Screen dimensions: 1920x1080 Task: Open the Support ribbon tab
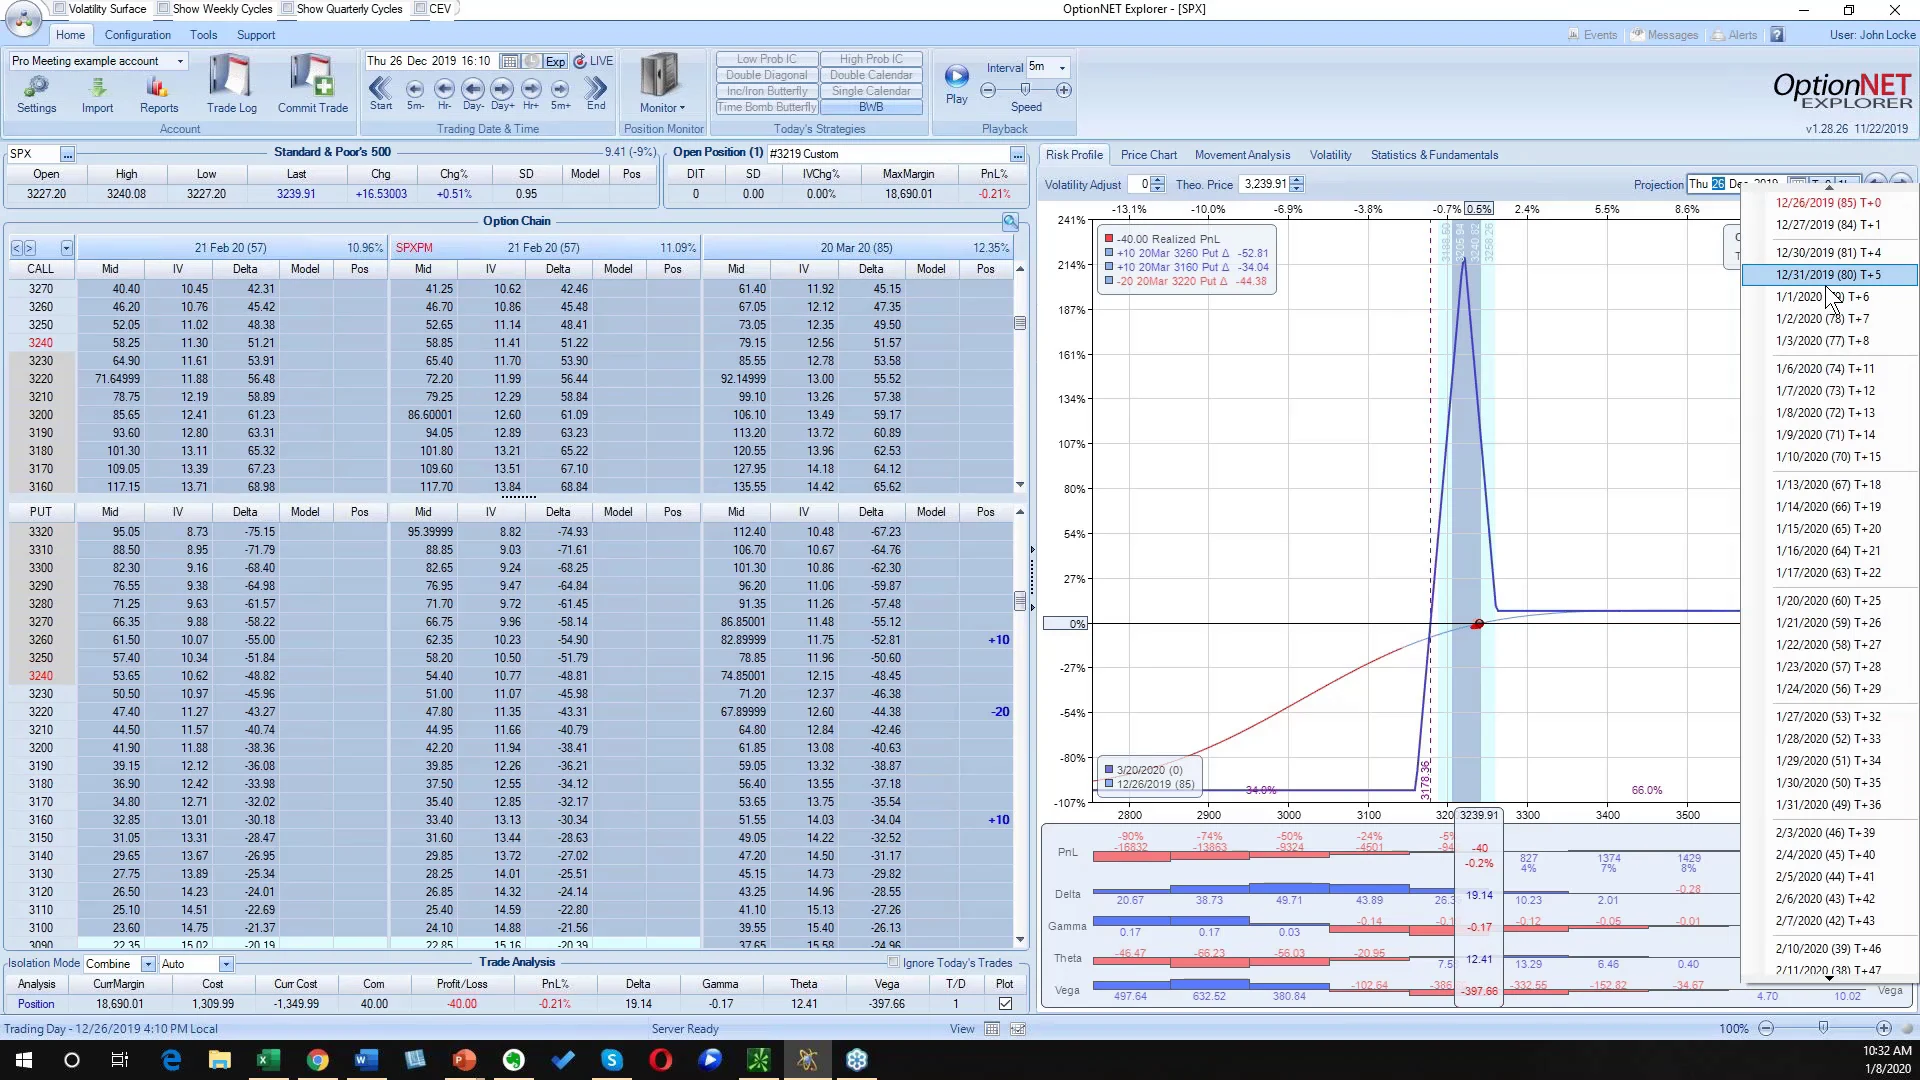coord(256,35)
